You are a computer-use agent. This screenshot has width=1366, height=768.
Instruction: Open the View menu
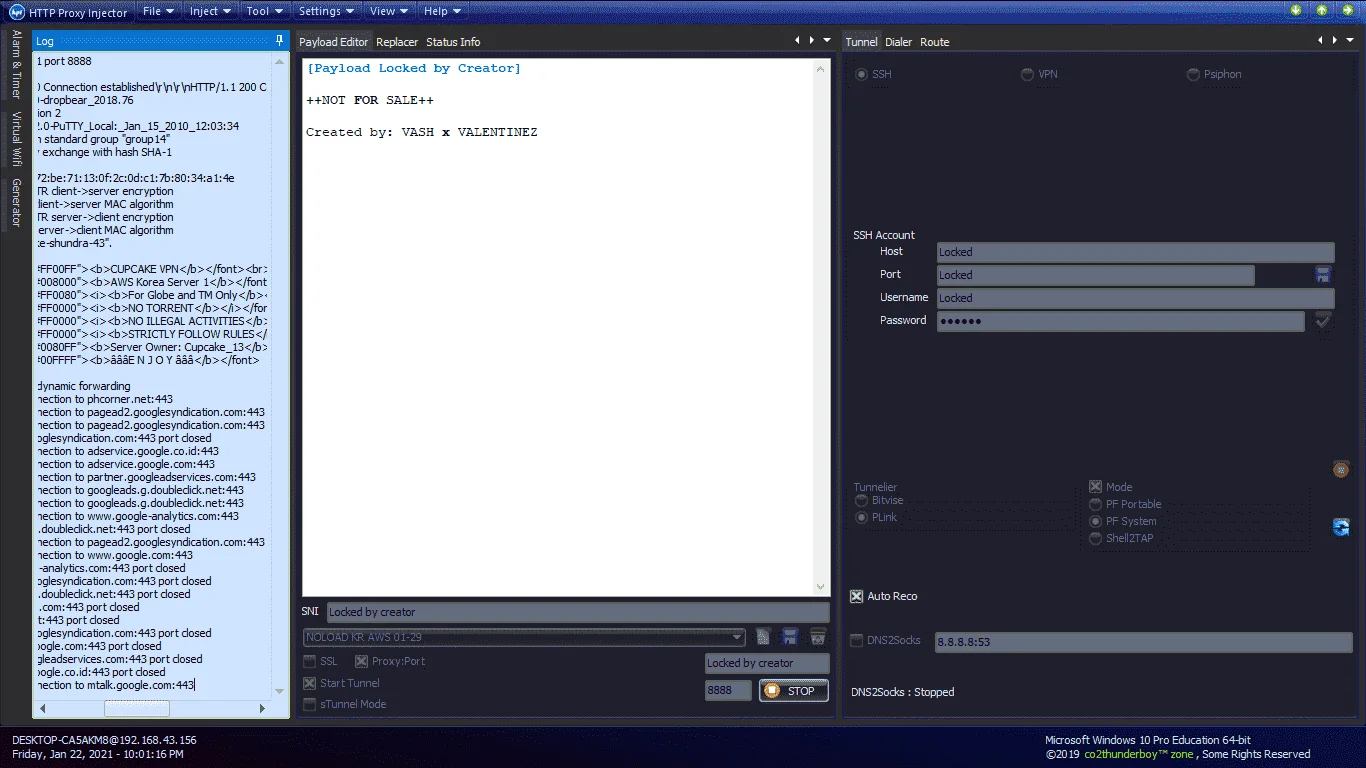[x=389, y=11]
